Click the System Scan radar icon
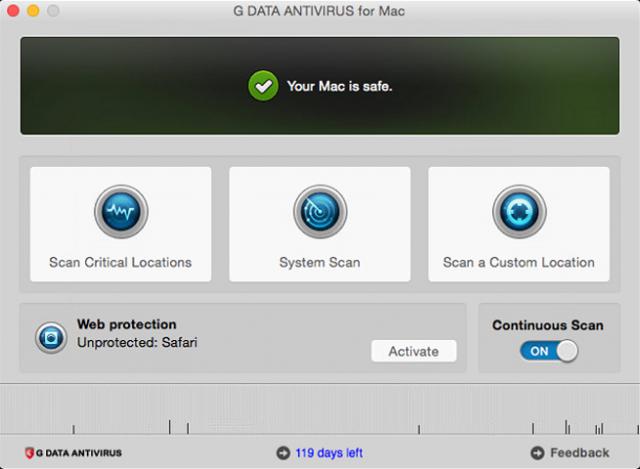 [320, 211]
